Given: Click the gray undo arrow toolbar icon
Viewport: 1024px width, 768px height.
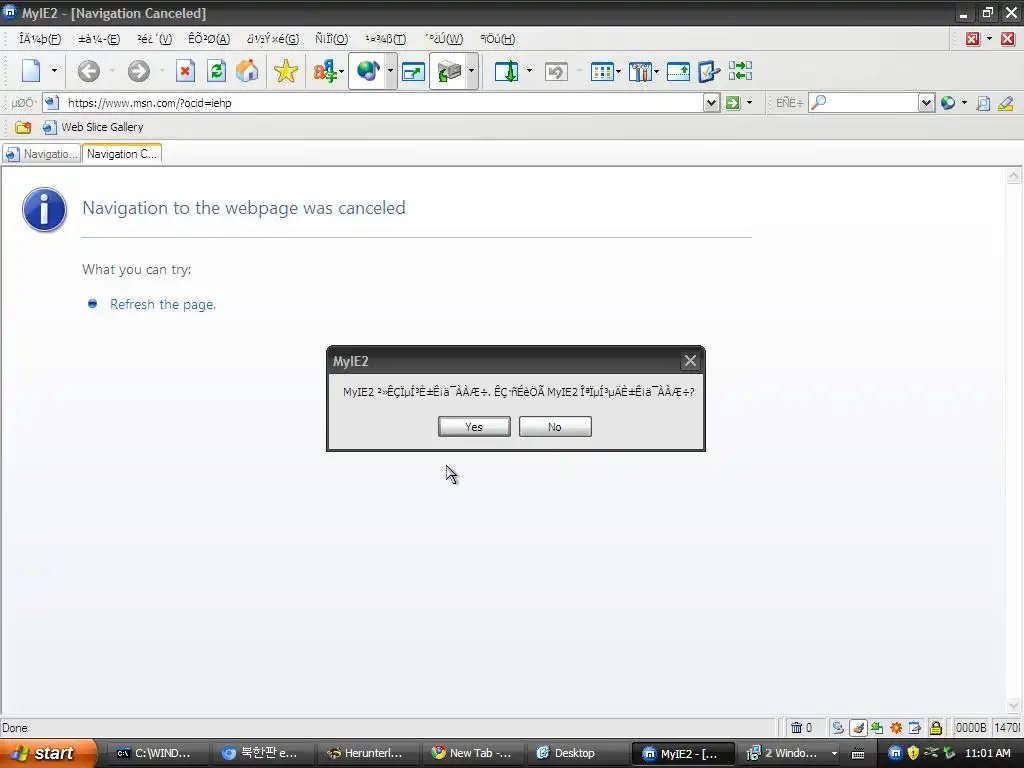Looking at the screenshot, I should click(556, 71).
